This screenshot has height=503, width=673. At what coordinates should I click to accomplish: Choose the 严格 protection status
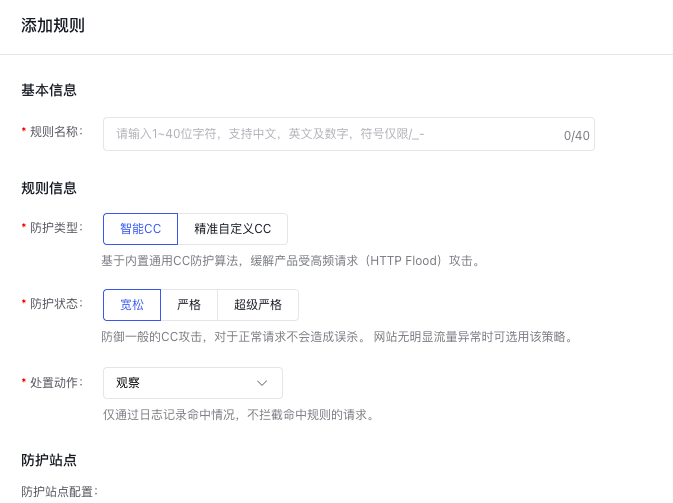coord(189,305)
